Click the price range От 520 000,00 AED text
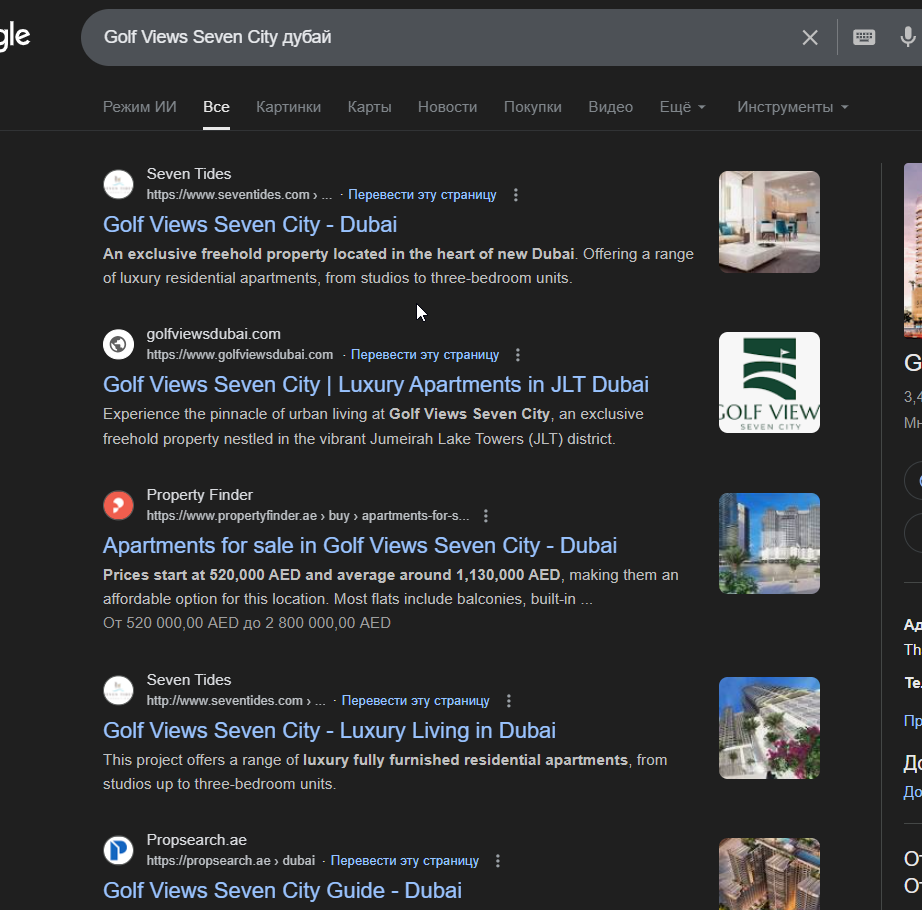 click(246, 623)
